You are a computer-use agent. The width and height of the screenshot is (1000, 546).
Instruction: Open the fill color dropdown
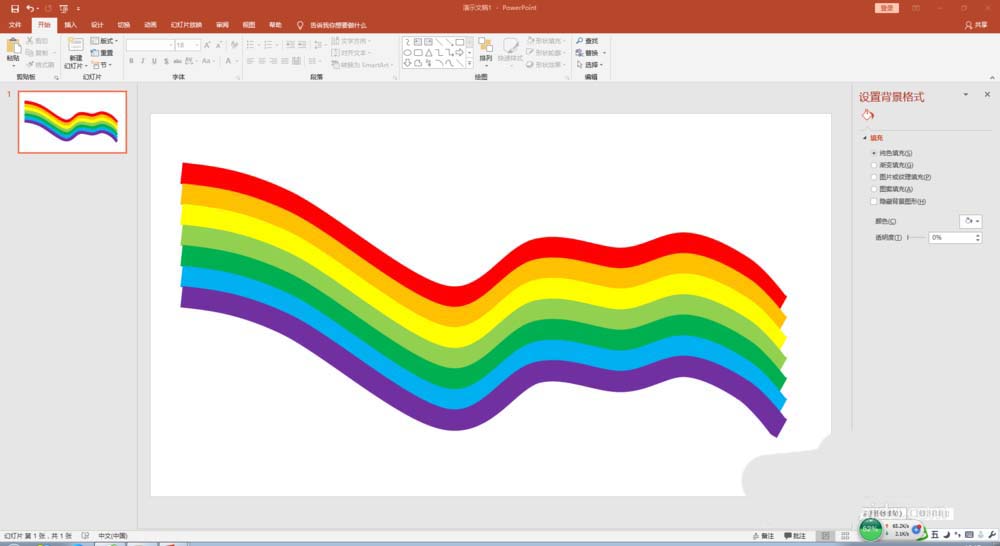pyautogui.click(x=970, y=221)
